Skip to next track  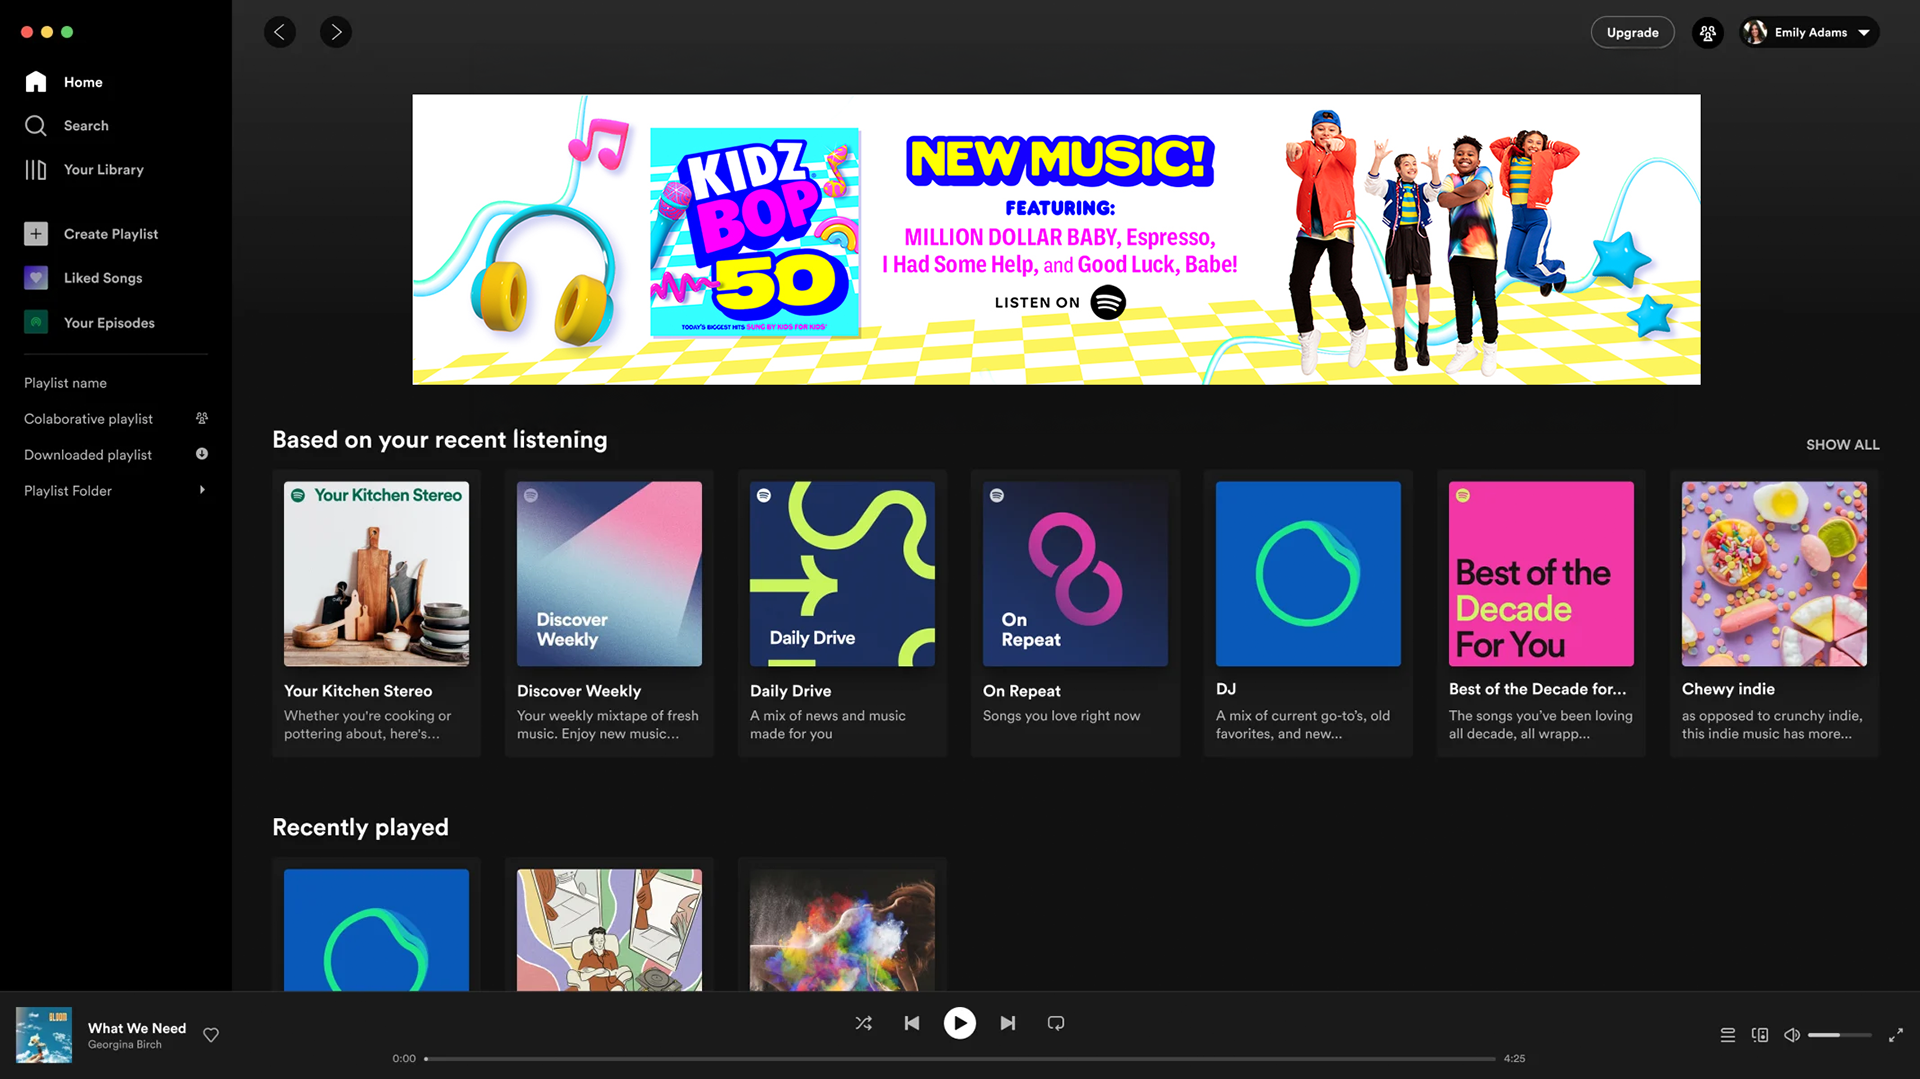coord(1008,1023)
